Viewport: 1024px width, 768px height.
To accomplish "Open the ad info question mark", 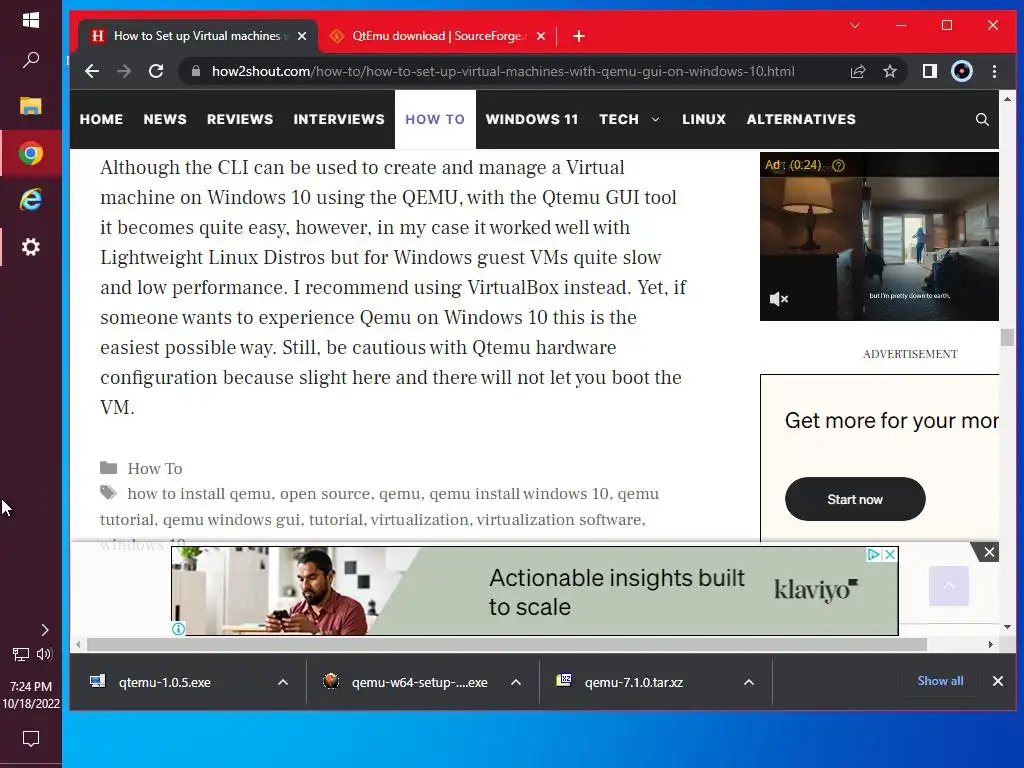I will point(839,166).
